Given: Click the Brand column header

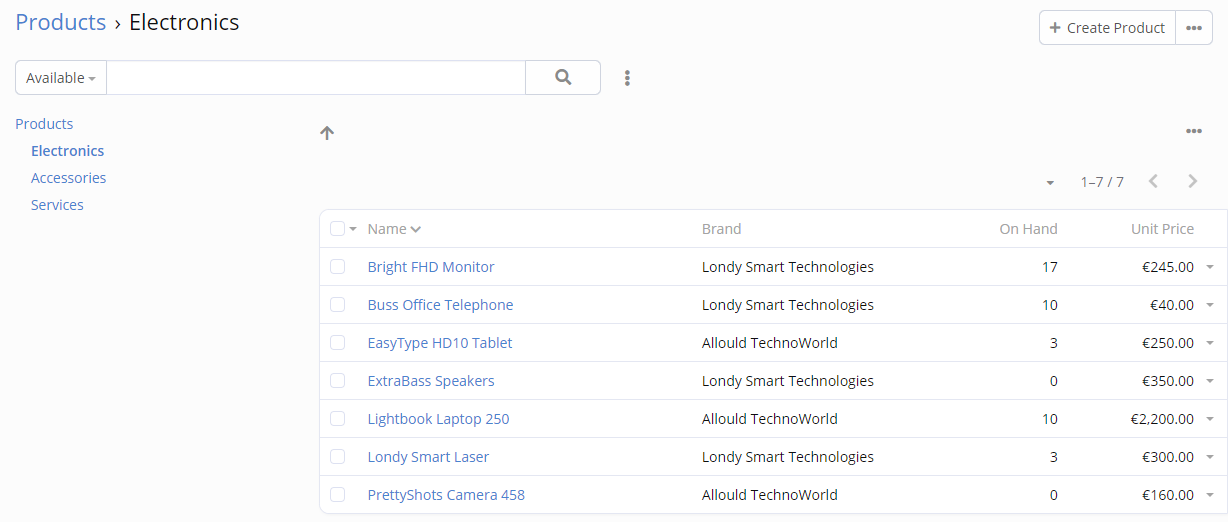Looking at the screenshot, I should pyautogui.click(x=722, y=229).
